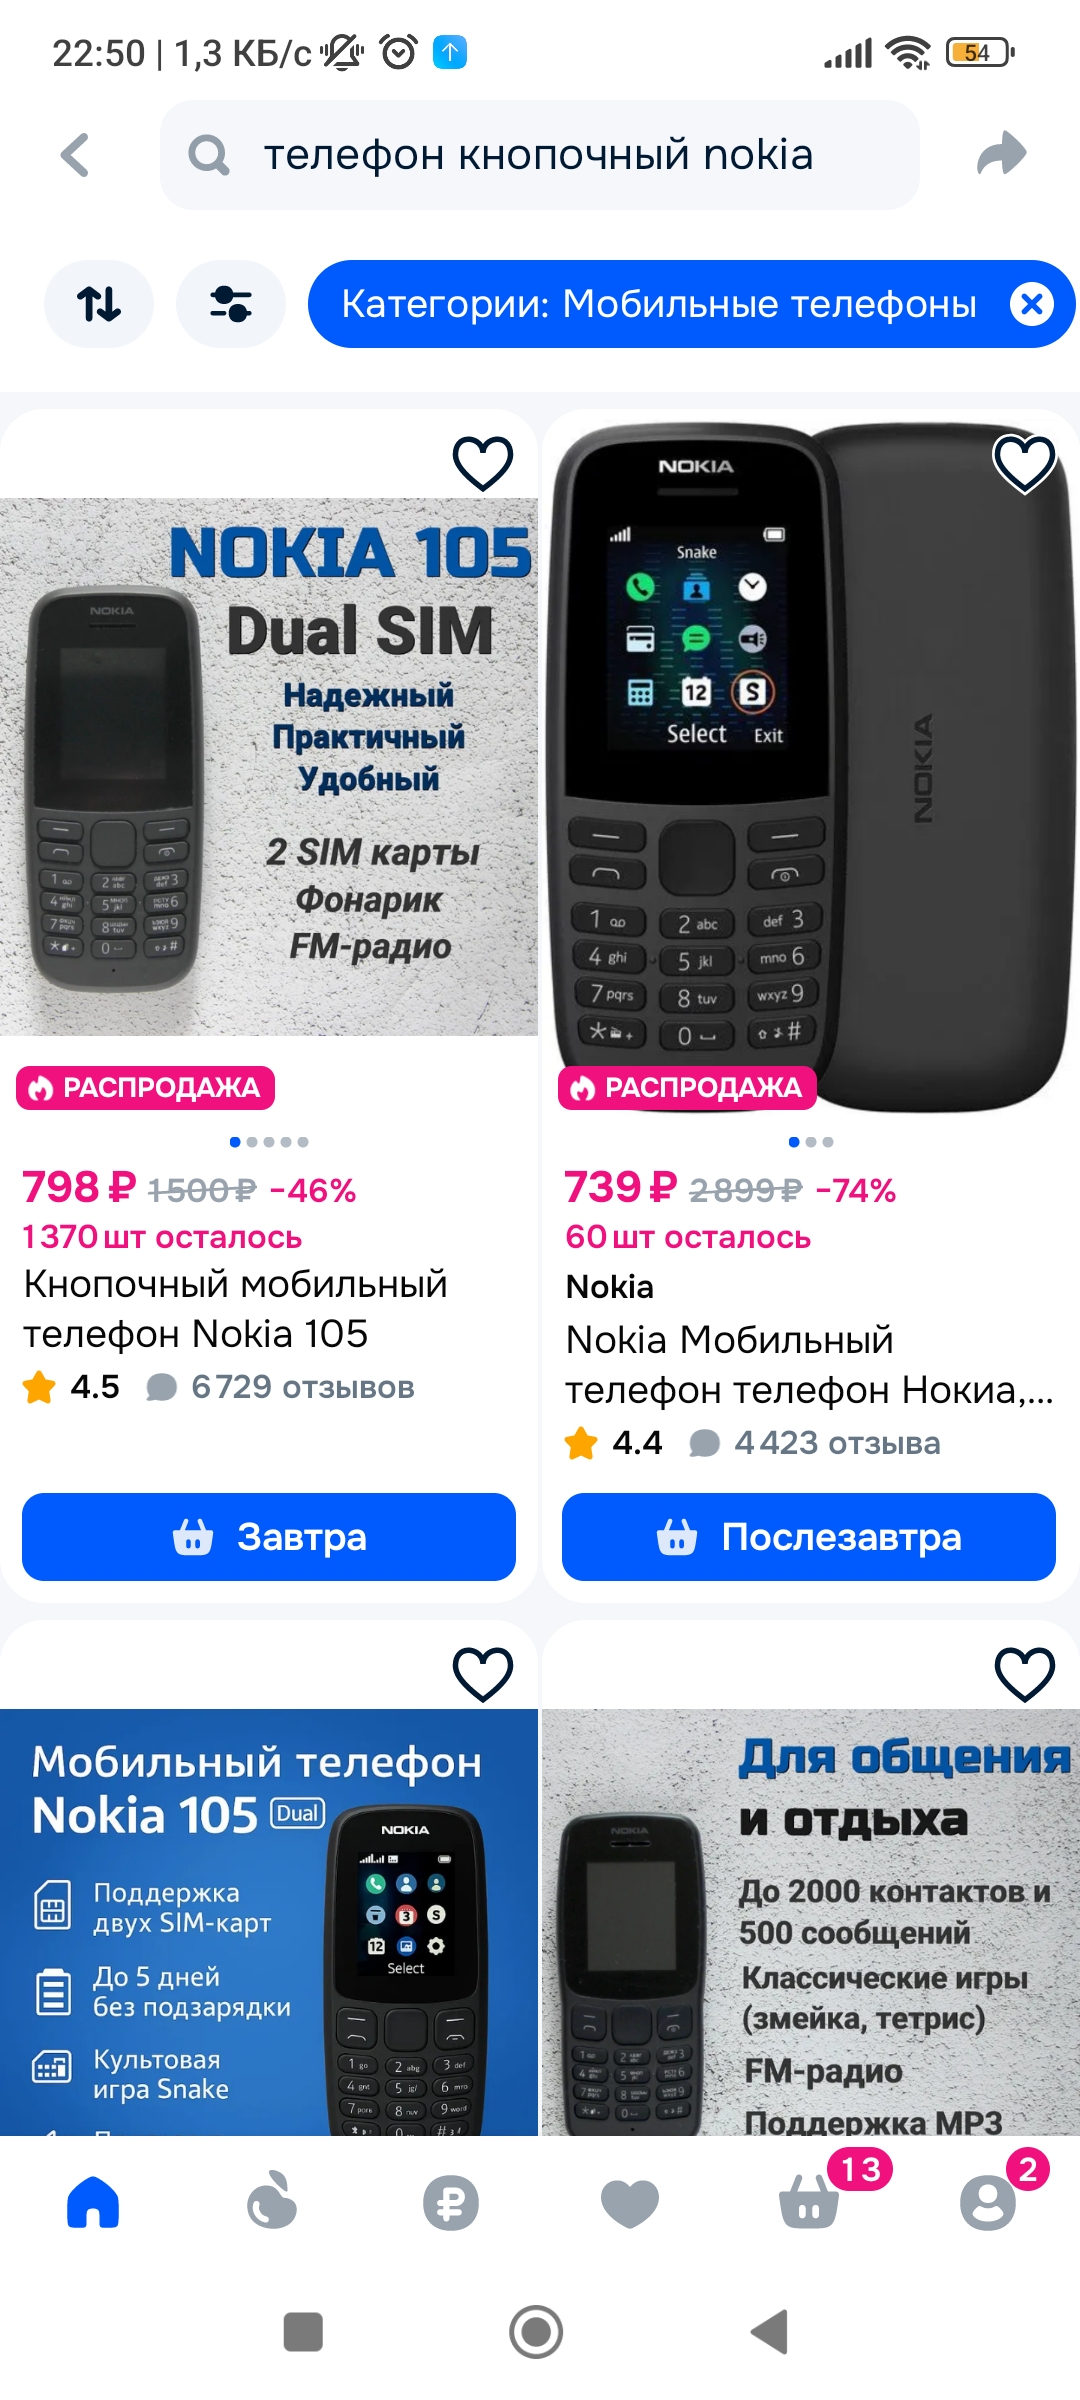Open the Категории: Мобильные телефоны chip
Viewport: 1080px width, 2400px height.
coord(658,304)
